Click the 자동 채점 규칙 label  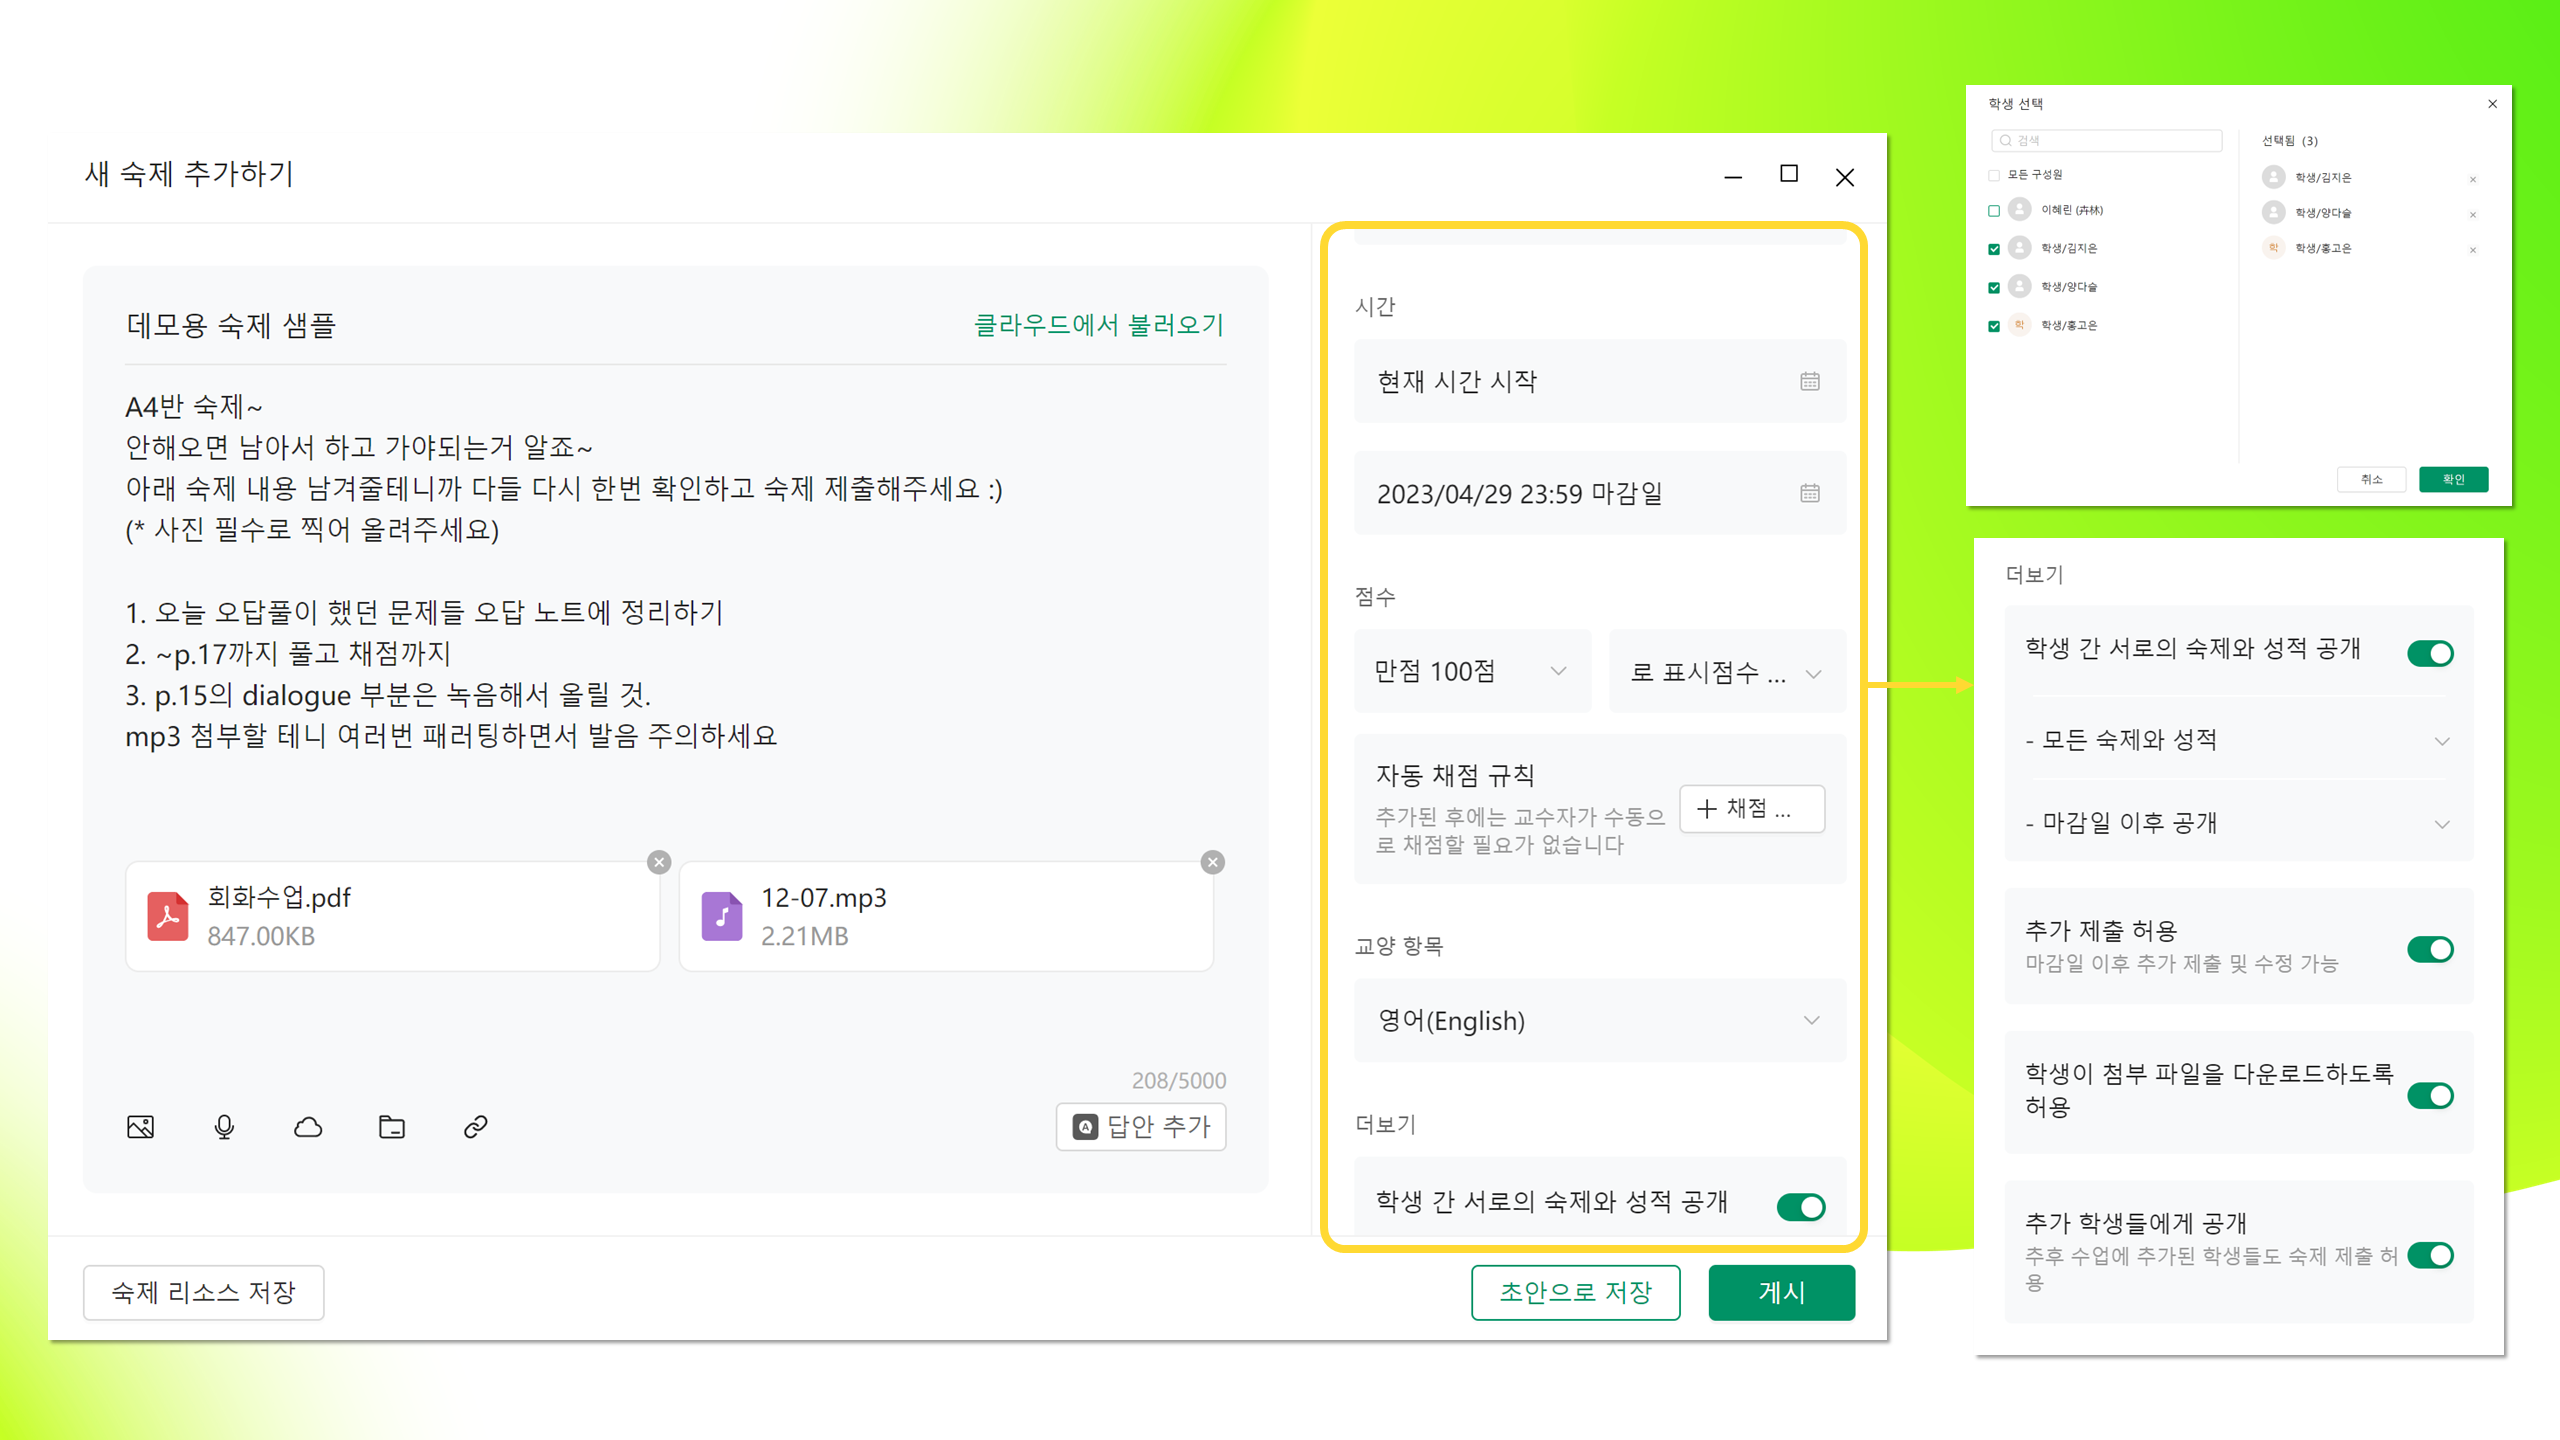1455,775
